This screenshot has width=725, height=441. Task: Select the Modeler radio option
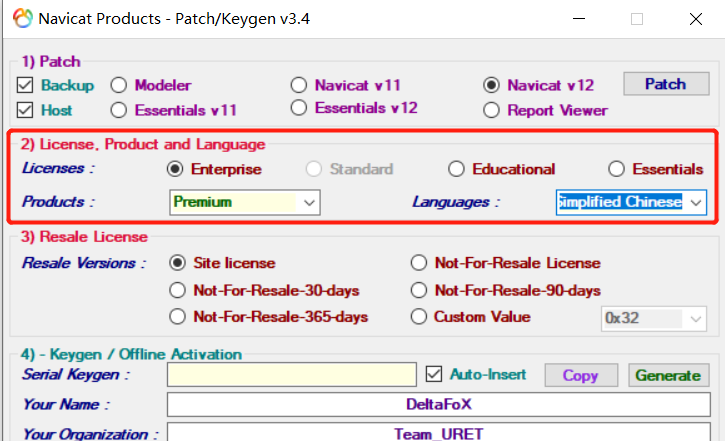pos(119,85)
